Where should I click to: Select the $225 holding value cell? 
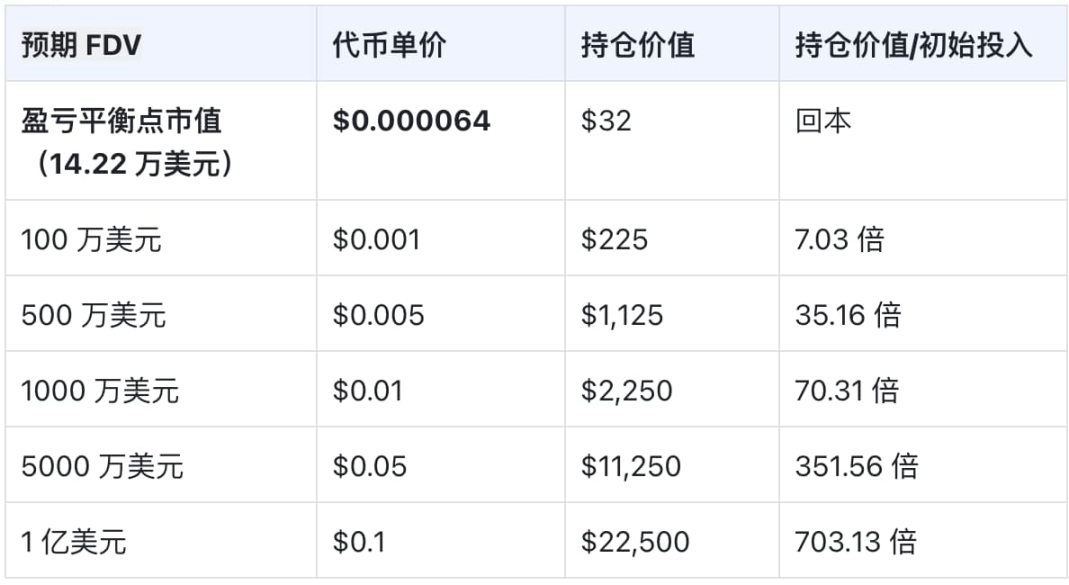[614, 240]
